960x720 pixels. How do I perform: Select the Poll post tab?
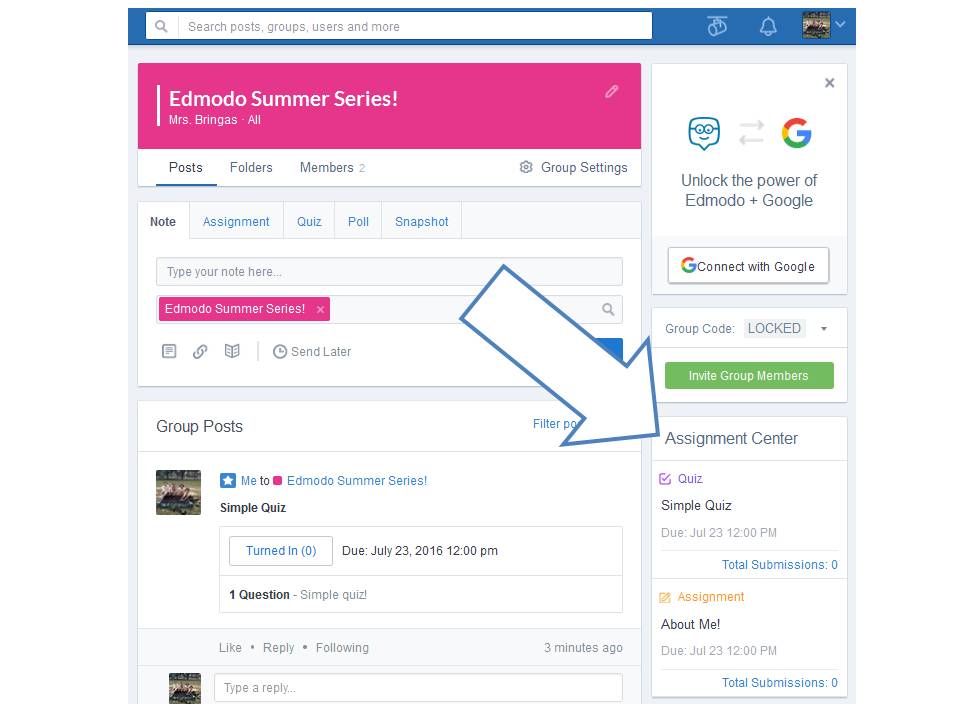pyautogui.click(x=358, y=222)
